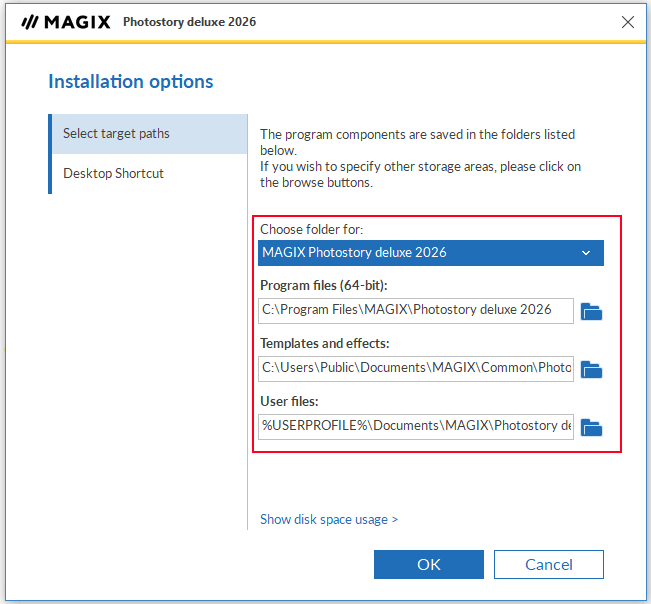The width and height of the screenshot is (651, 604).
Task: Click the Photostory deluxe 2026 window title
Action: click(x=189, y=21)
